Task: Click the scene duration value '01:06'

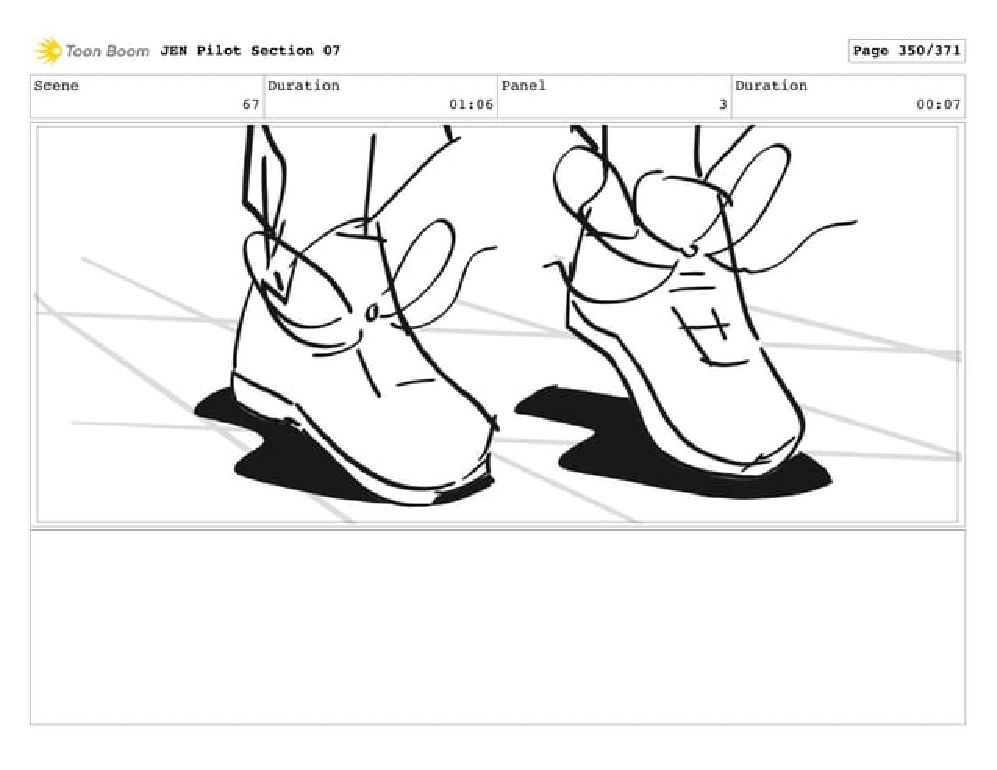Action: click(471, 104)
